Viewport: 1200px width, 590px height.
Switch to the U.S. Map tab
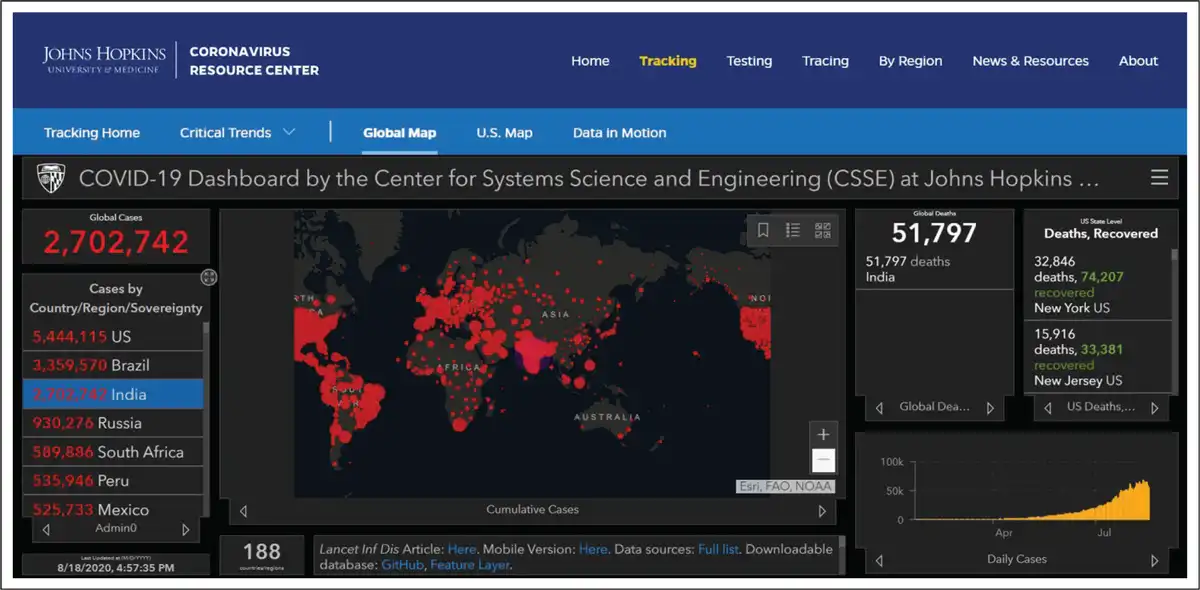(504, 133)
